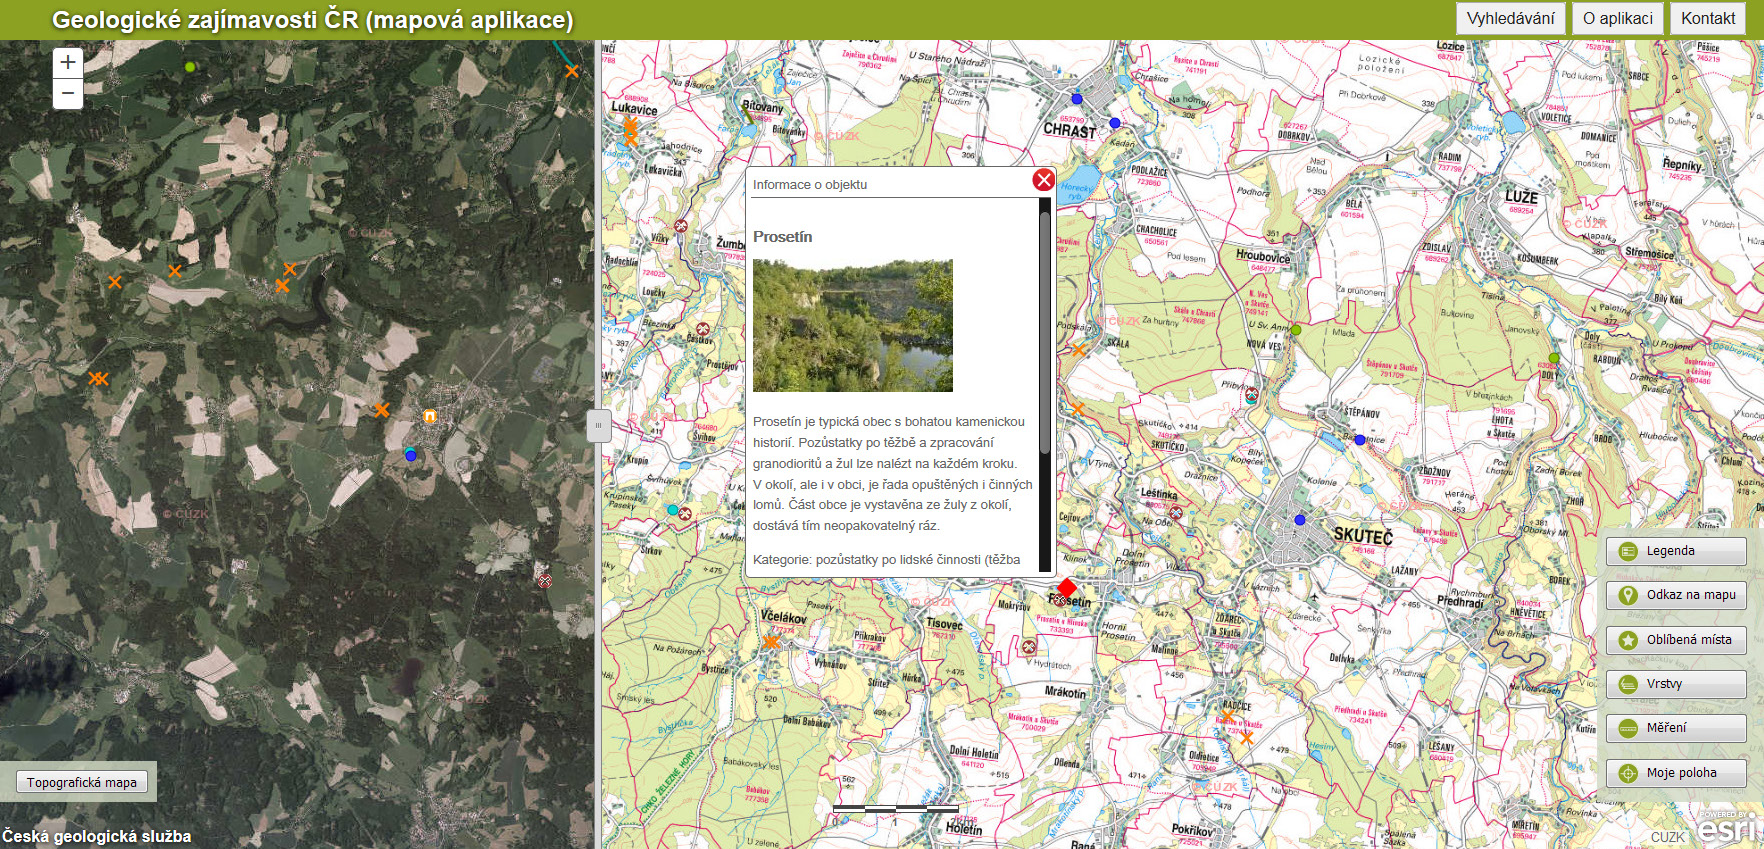Select the red diamond marker at Prosetín
This screenshot has height=849, width=1764.
tap(1067, 587)
